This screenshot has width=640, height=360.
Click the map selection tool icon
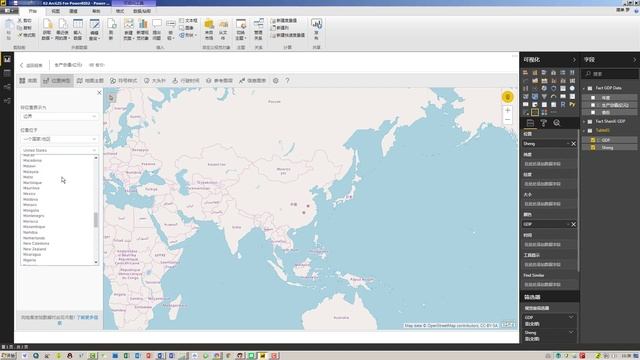pos(111,98)
